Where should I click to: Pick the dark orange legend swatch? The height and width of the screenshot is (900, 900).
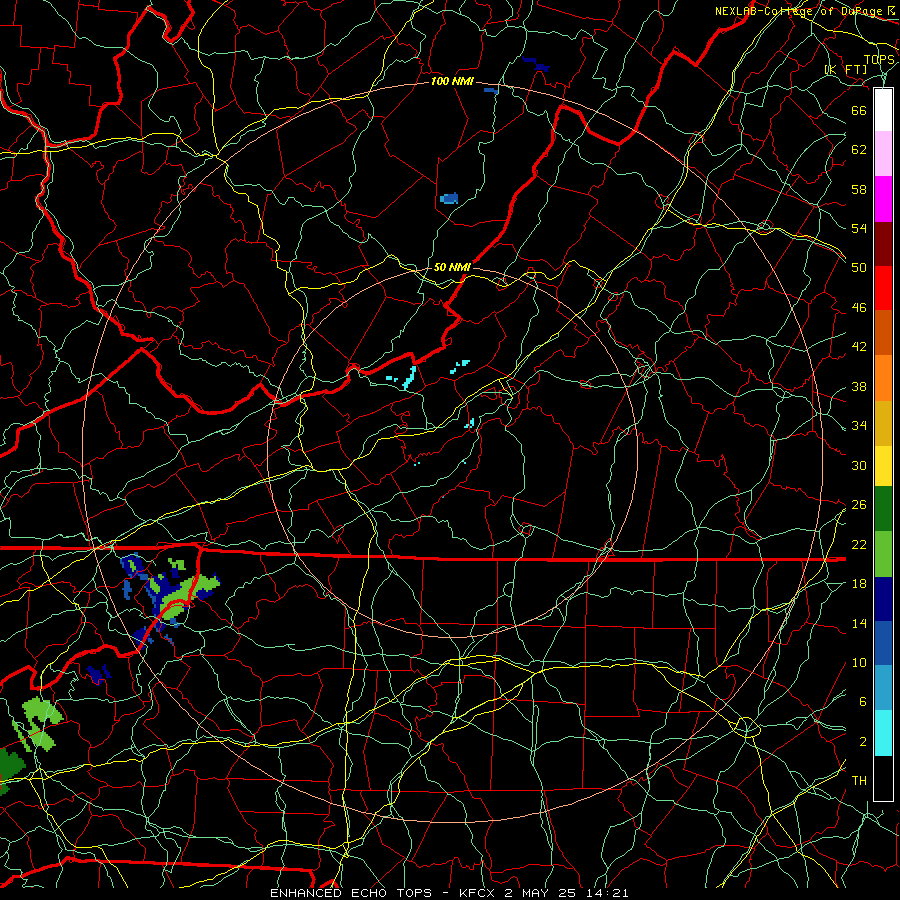coord(883,333)
